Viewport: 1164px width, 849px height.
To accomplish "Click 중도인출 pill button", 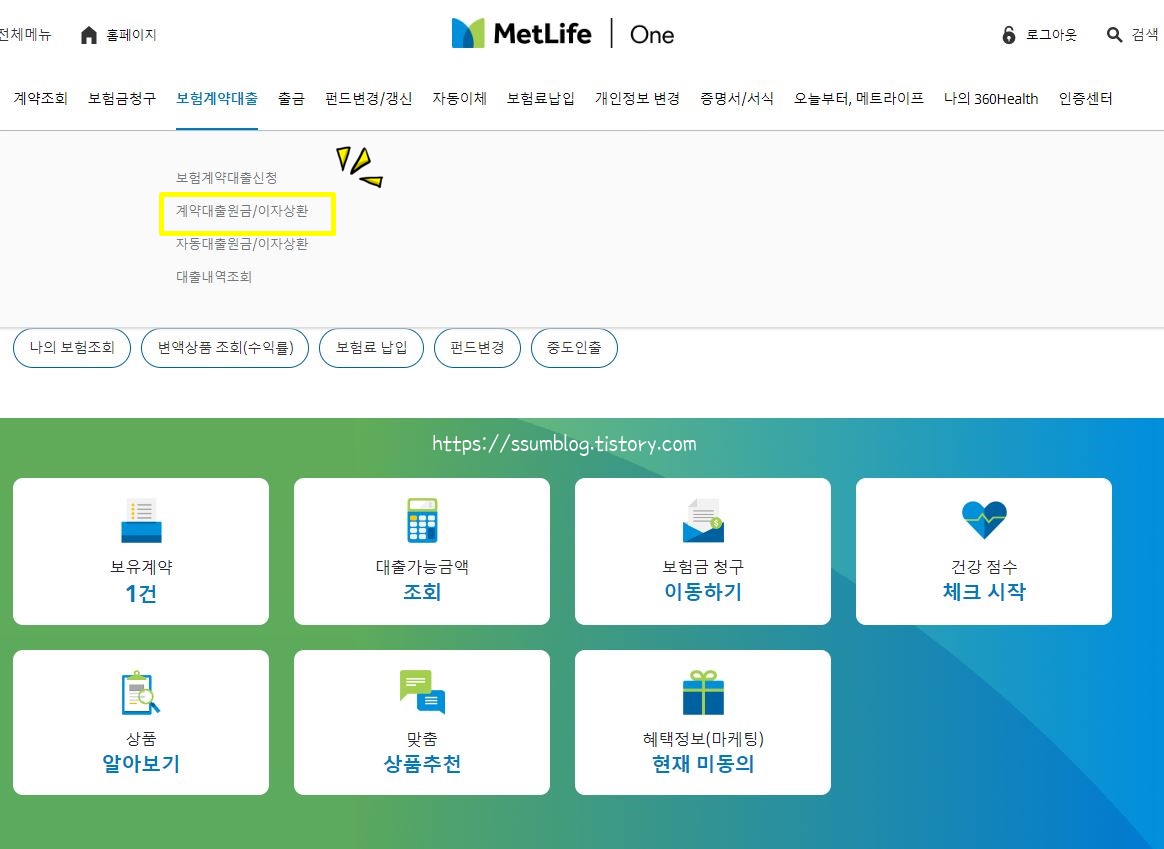I will pyautogui.click(x=574, y=347).
